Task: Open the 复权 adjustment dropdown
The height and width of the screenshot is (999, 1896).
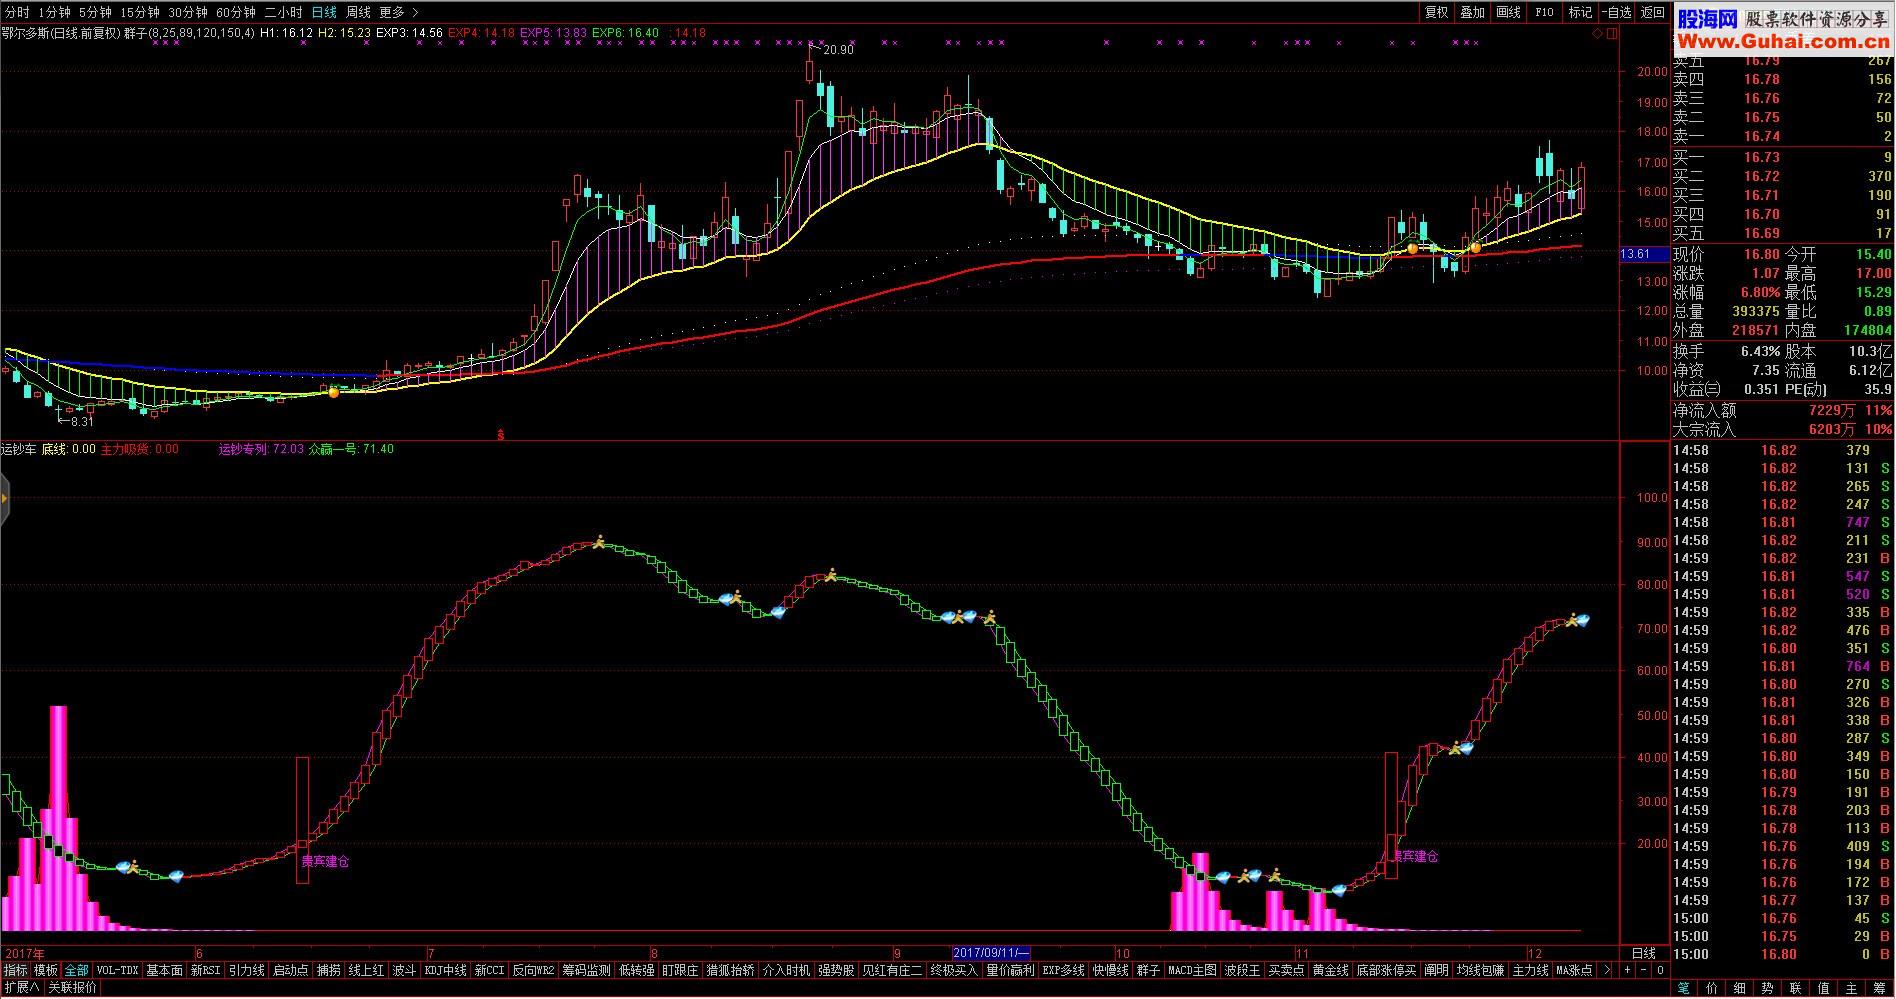Action: [x=1437, y=12]
